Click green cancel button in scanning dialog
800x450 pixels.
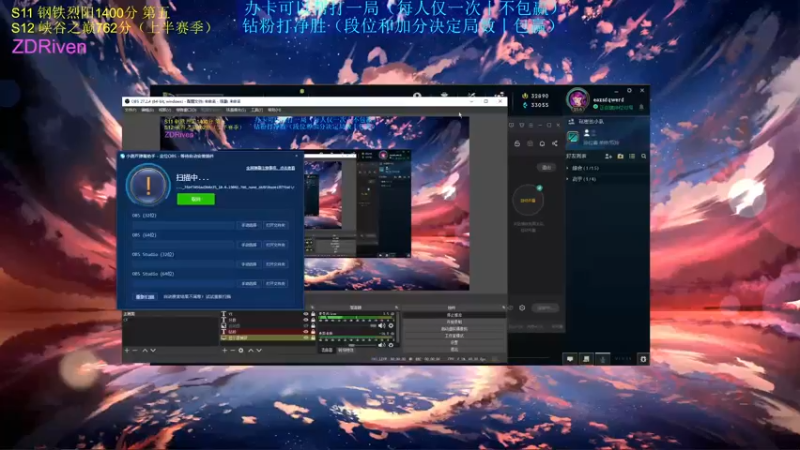pyautogui.click(x=196, y=199)
